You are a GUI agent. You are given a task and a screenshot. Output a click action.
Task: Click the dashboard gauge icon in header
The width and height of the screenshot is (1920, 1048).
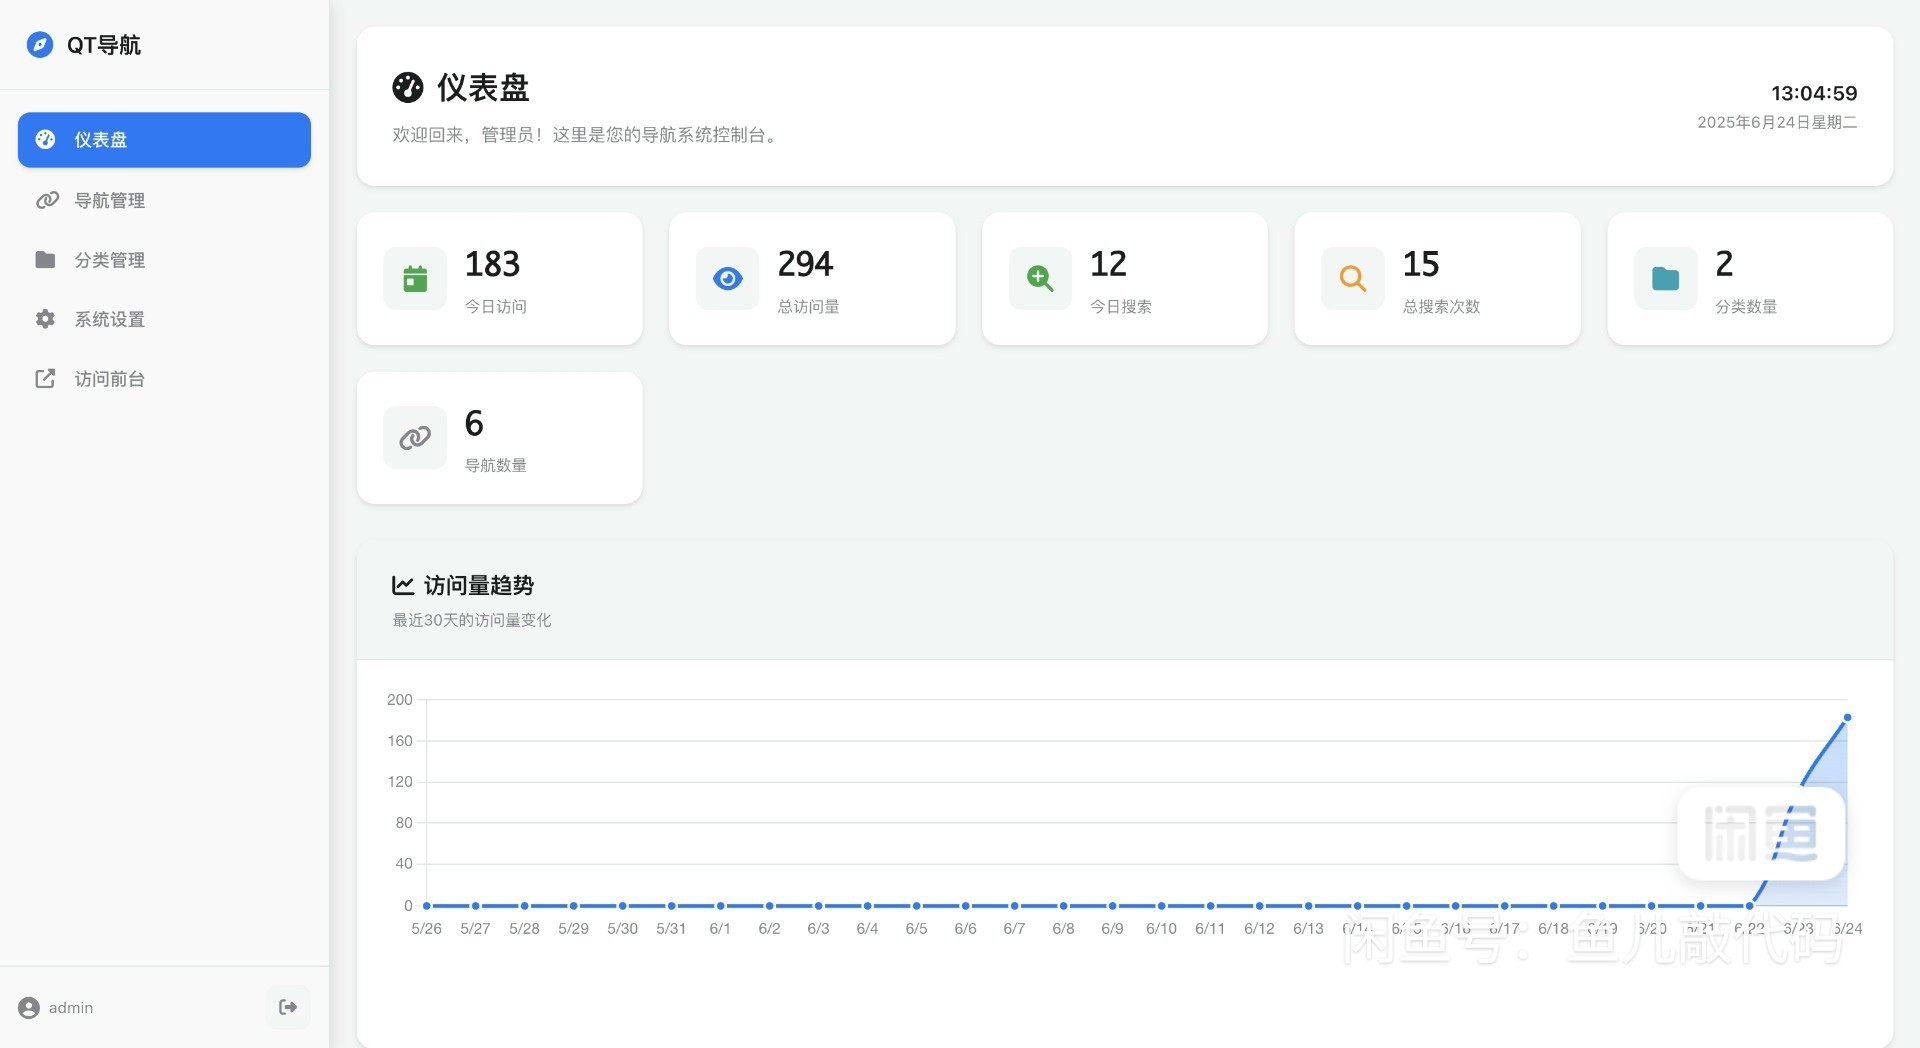pos(408,88)
